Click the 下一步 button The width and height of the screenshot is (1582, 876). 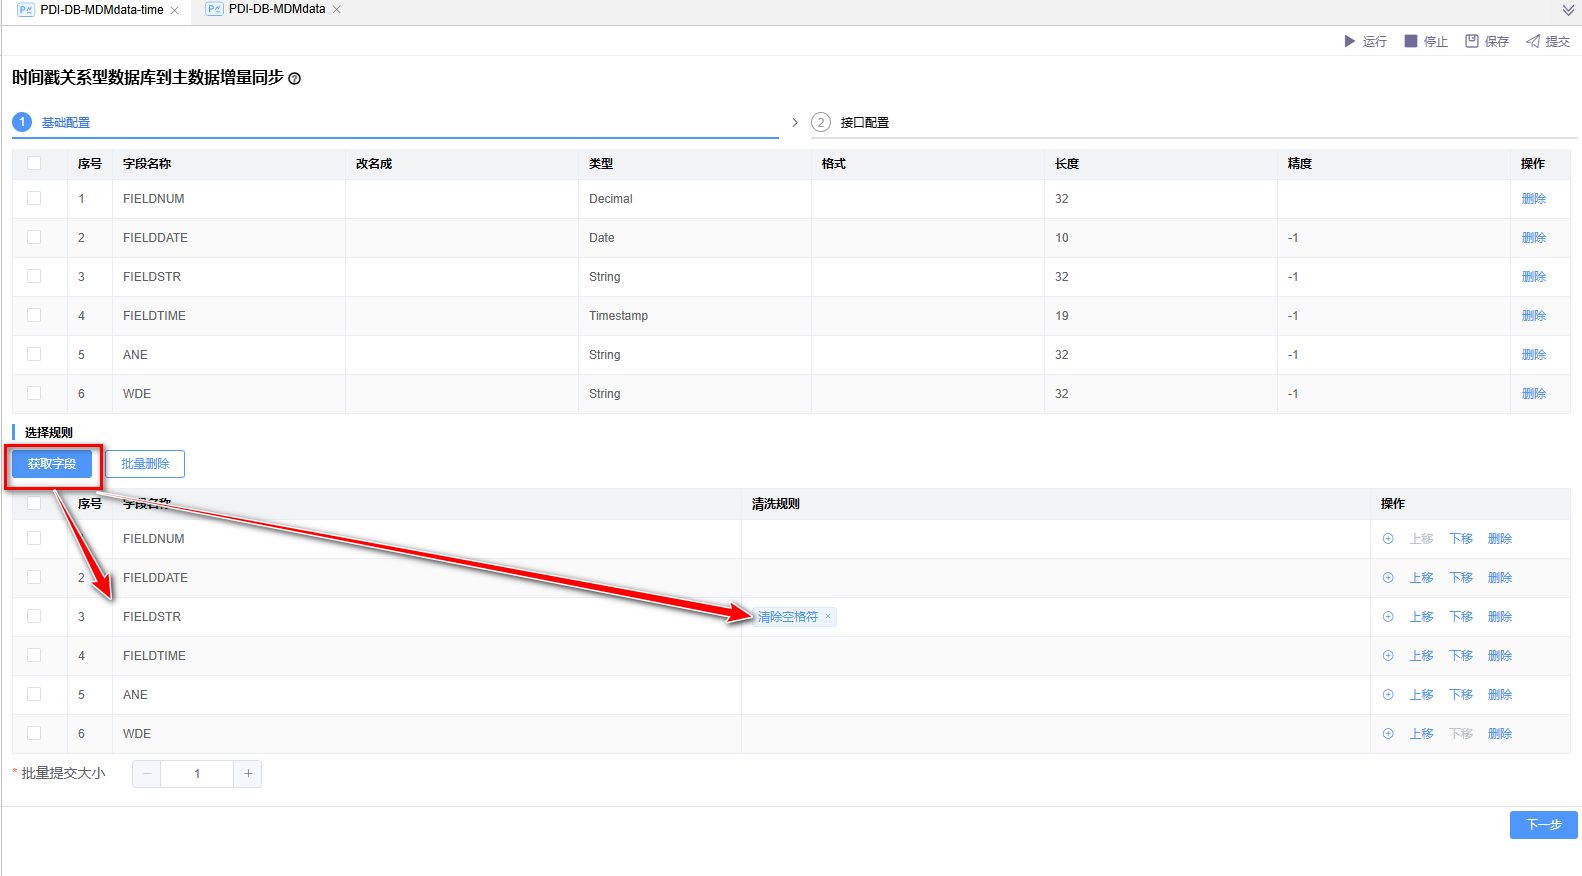[x=1543, y=825]
